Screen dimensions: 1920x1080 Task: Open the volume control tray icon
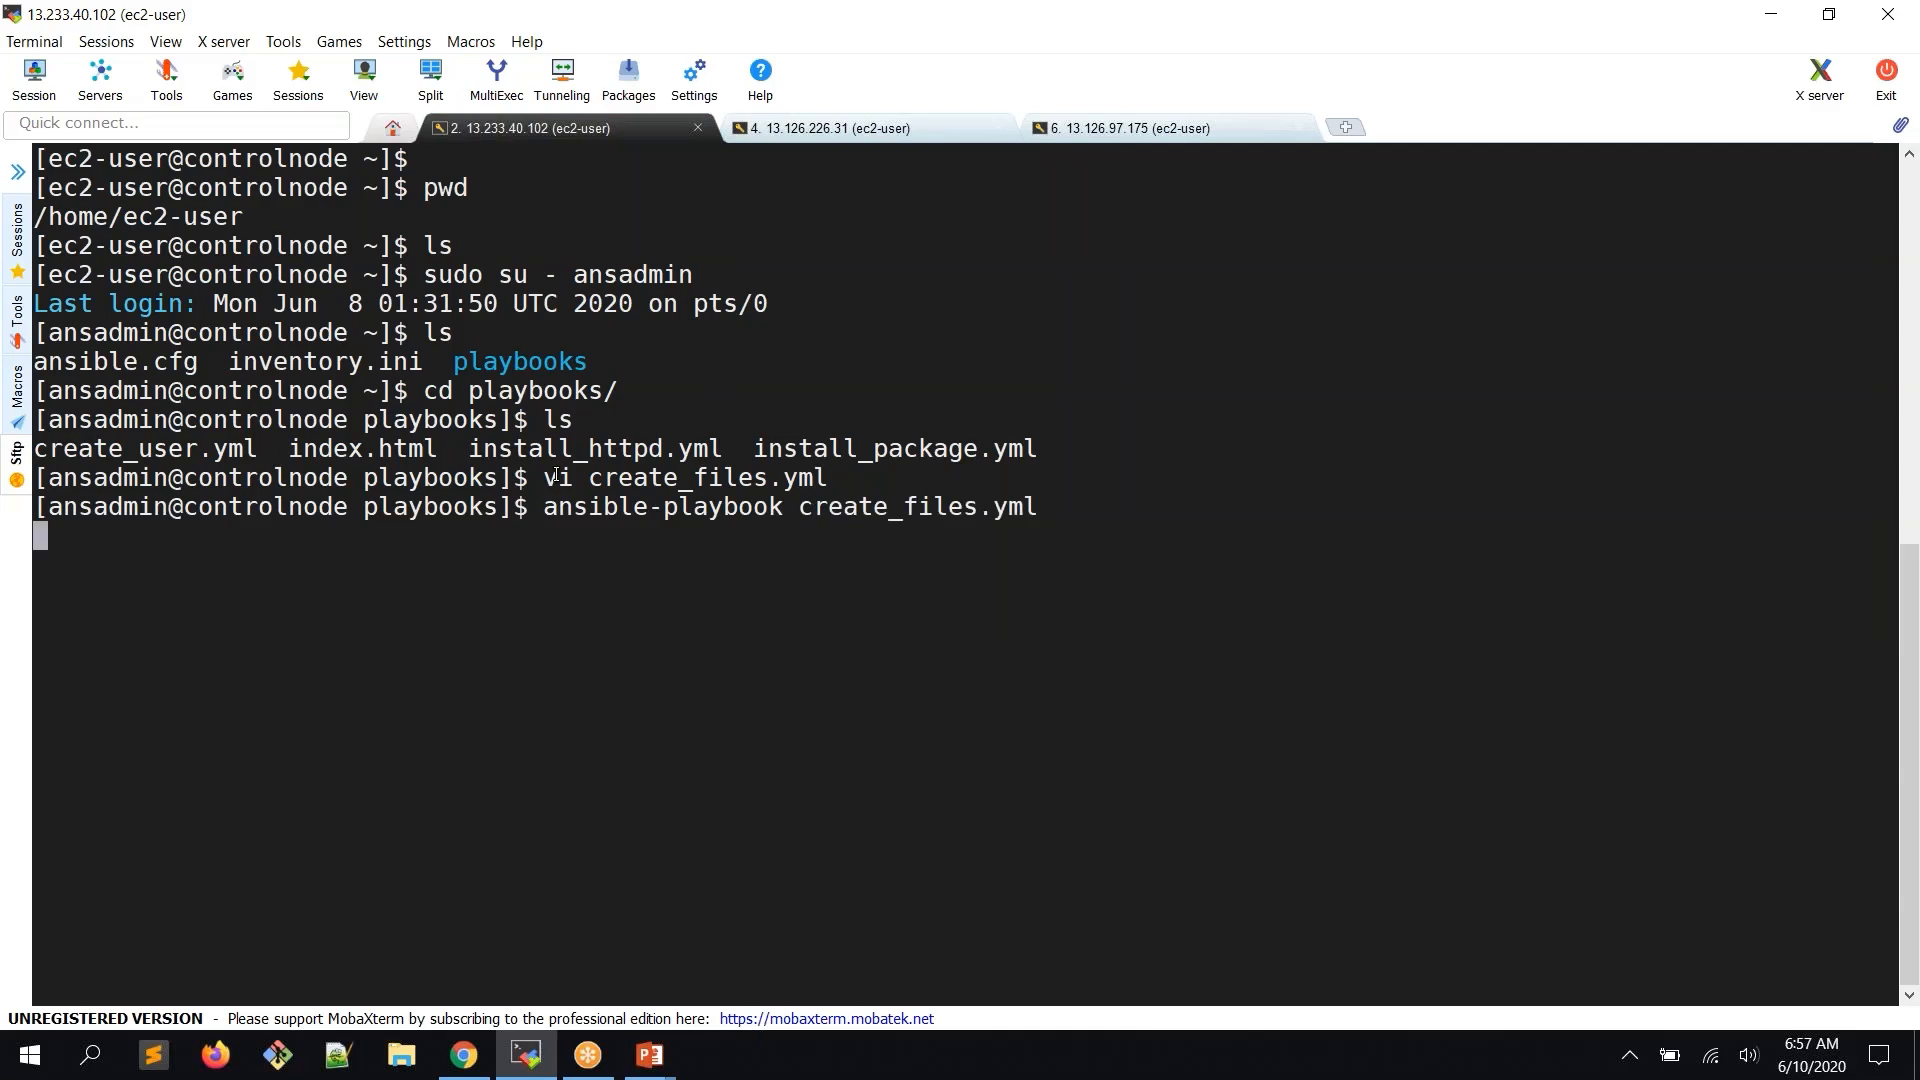coord(1748,1055)
